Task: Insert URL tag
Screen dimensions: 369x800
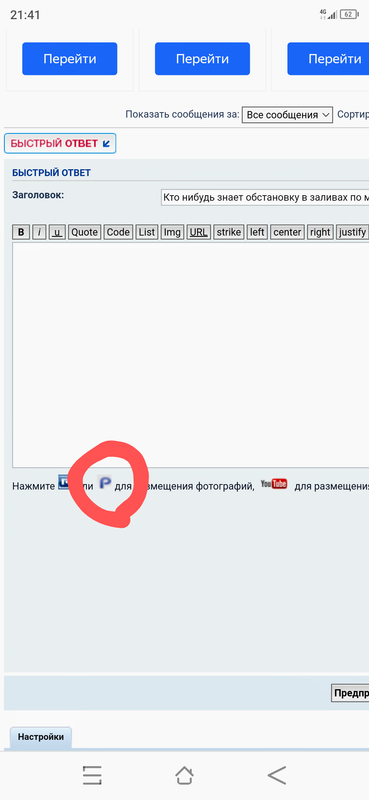Action: (x=199, y=232)
